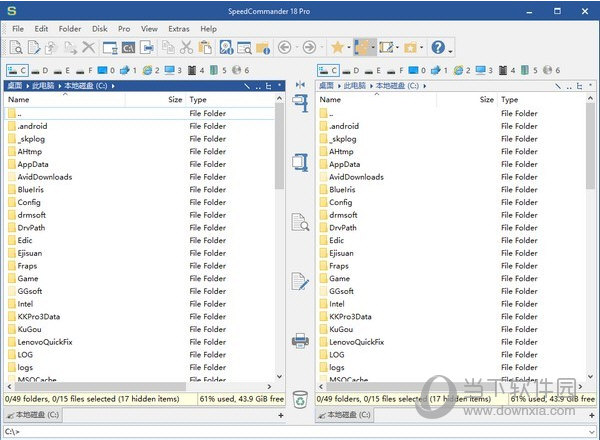Click the printer icon in middle strip
This screenshot has height=440, width=600.
coord(300,340)
